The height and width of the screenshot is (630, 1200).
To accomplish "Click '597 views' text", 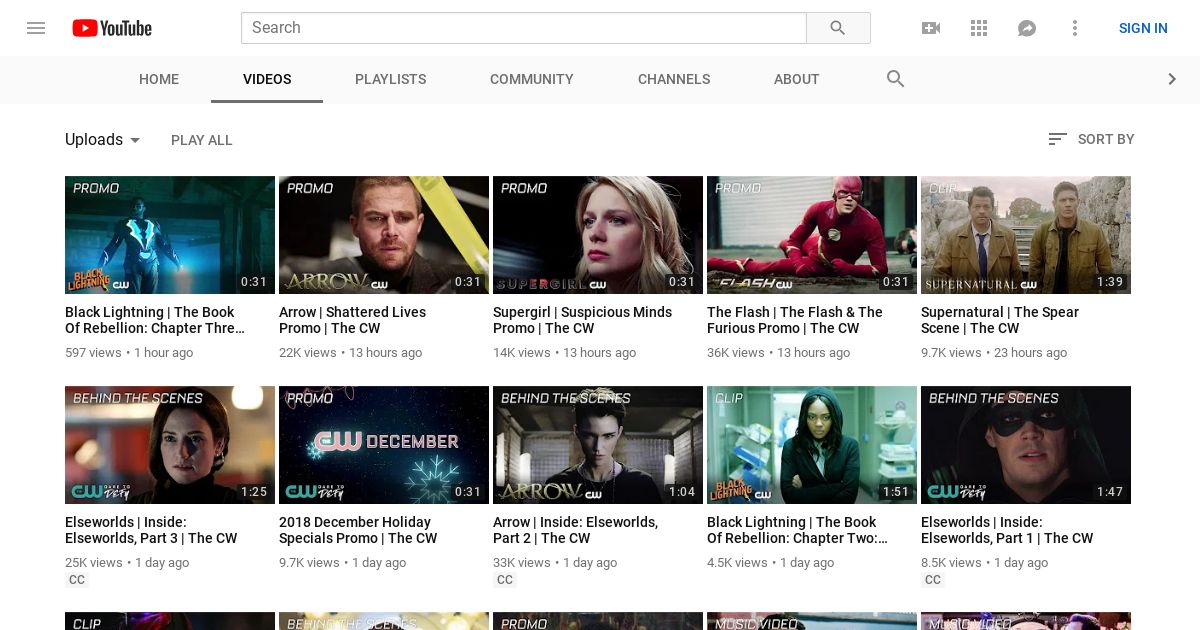I will click(x=93, y=353).
